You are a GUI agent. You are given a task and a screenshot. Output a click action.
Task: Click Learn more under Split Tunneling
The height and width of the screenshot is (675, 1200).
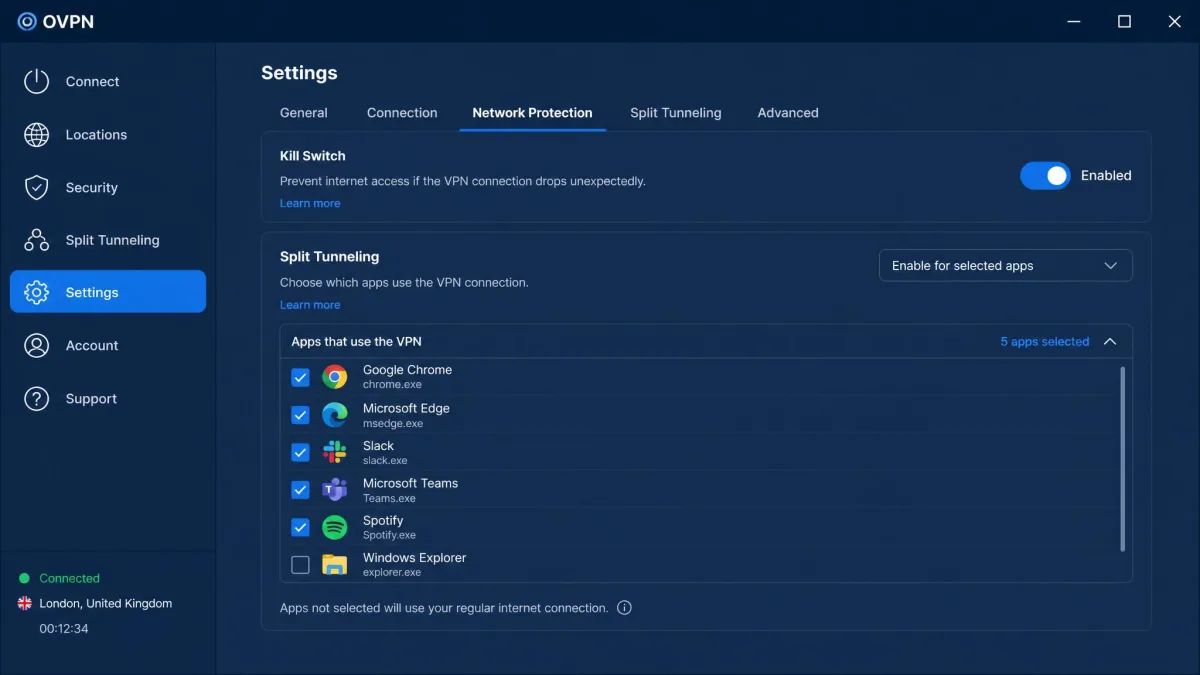click(310, 305)
